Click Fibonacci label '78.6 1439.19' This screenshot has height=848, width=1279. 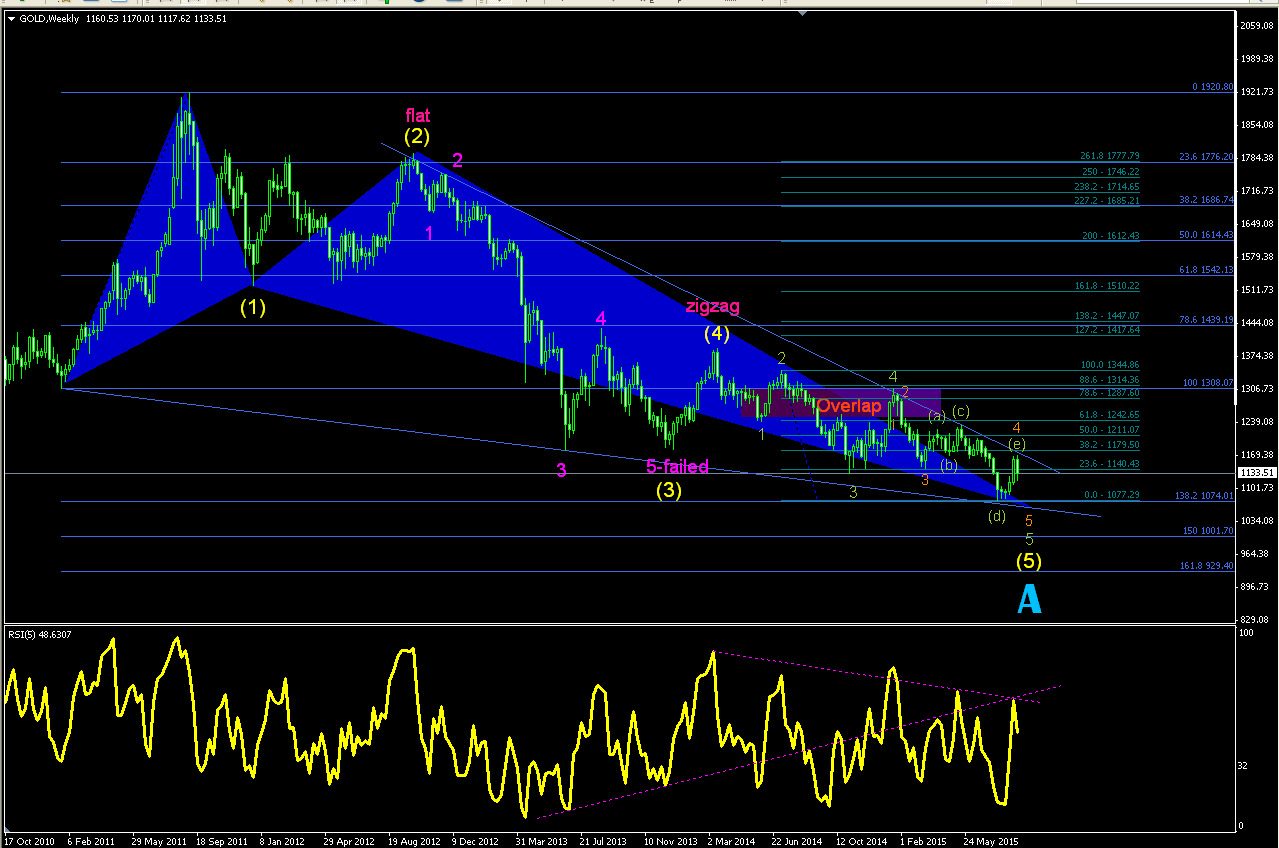[x=1204, y=320]
